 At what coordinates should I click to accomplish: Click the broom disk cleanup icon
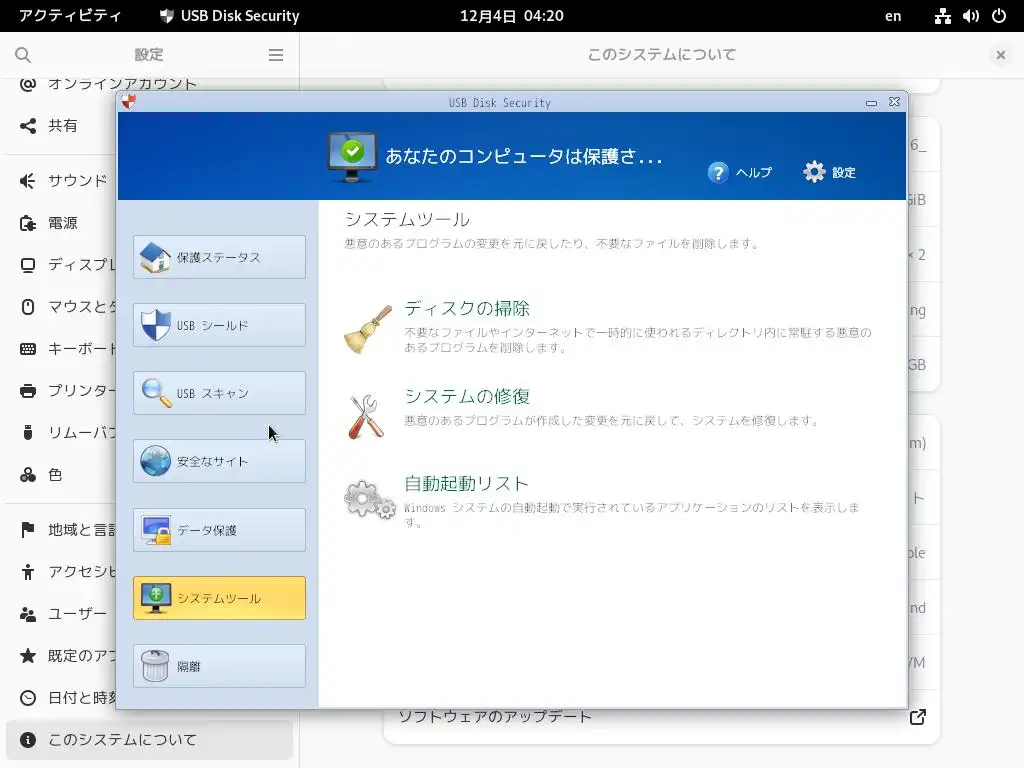(368, 330)
